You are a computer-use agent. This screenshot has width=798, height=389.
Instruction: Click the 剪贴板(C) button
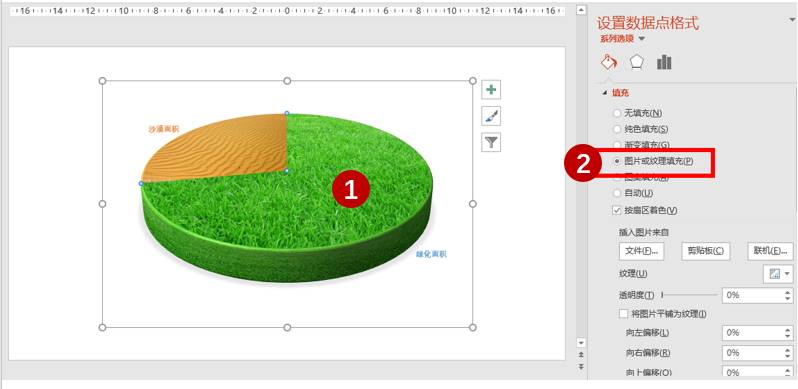[705, 251]
